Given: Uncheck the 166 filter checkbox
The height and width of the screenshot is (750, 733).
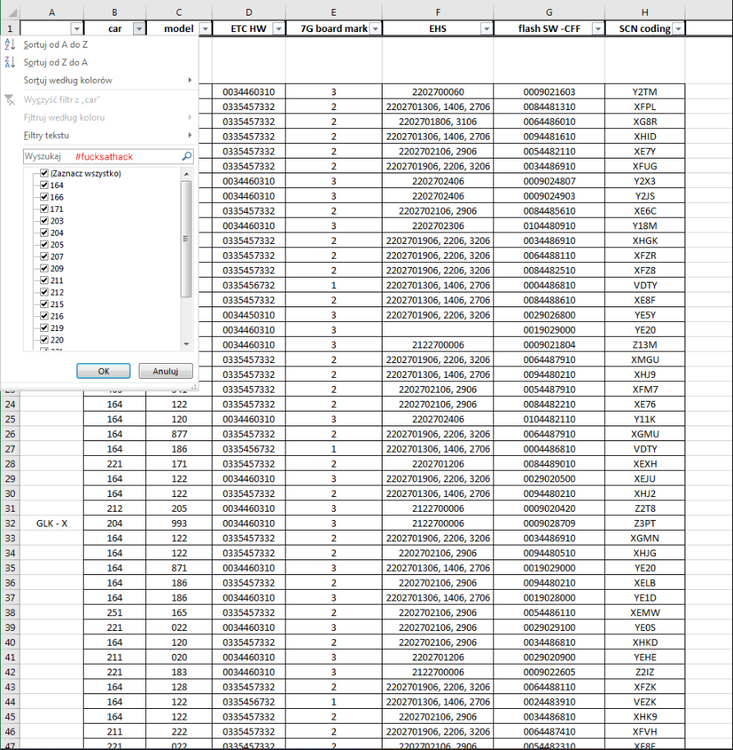Looking at the screenshot, I should (x=44, y=197).
